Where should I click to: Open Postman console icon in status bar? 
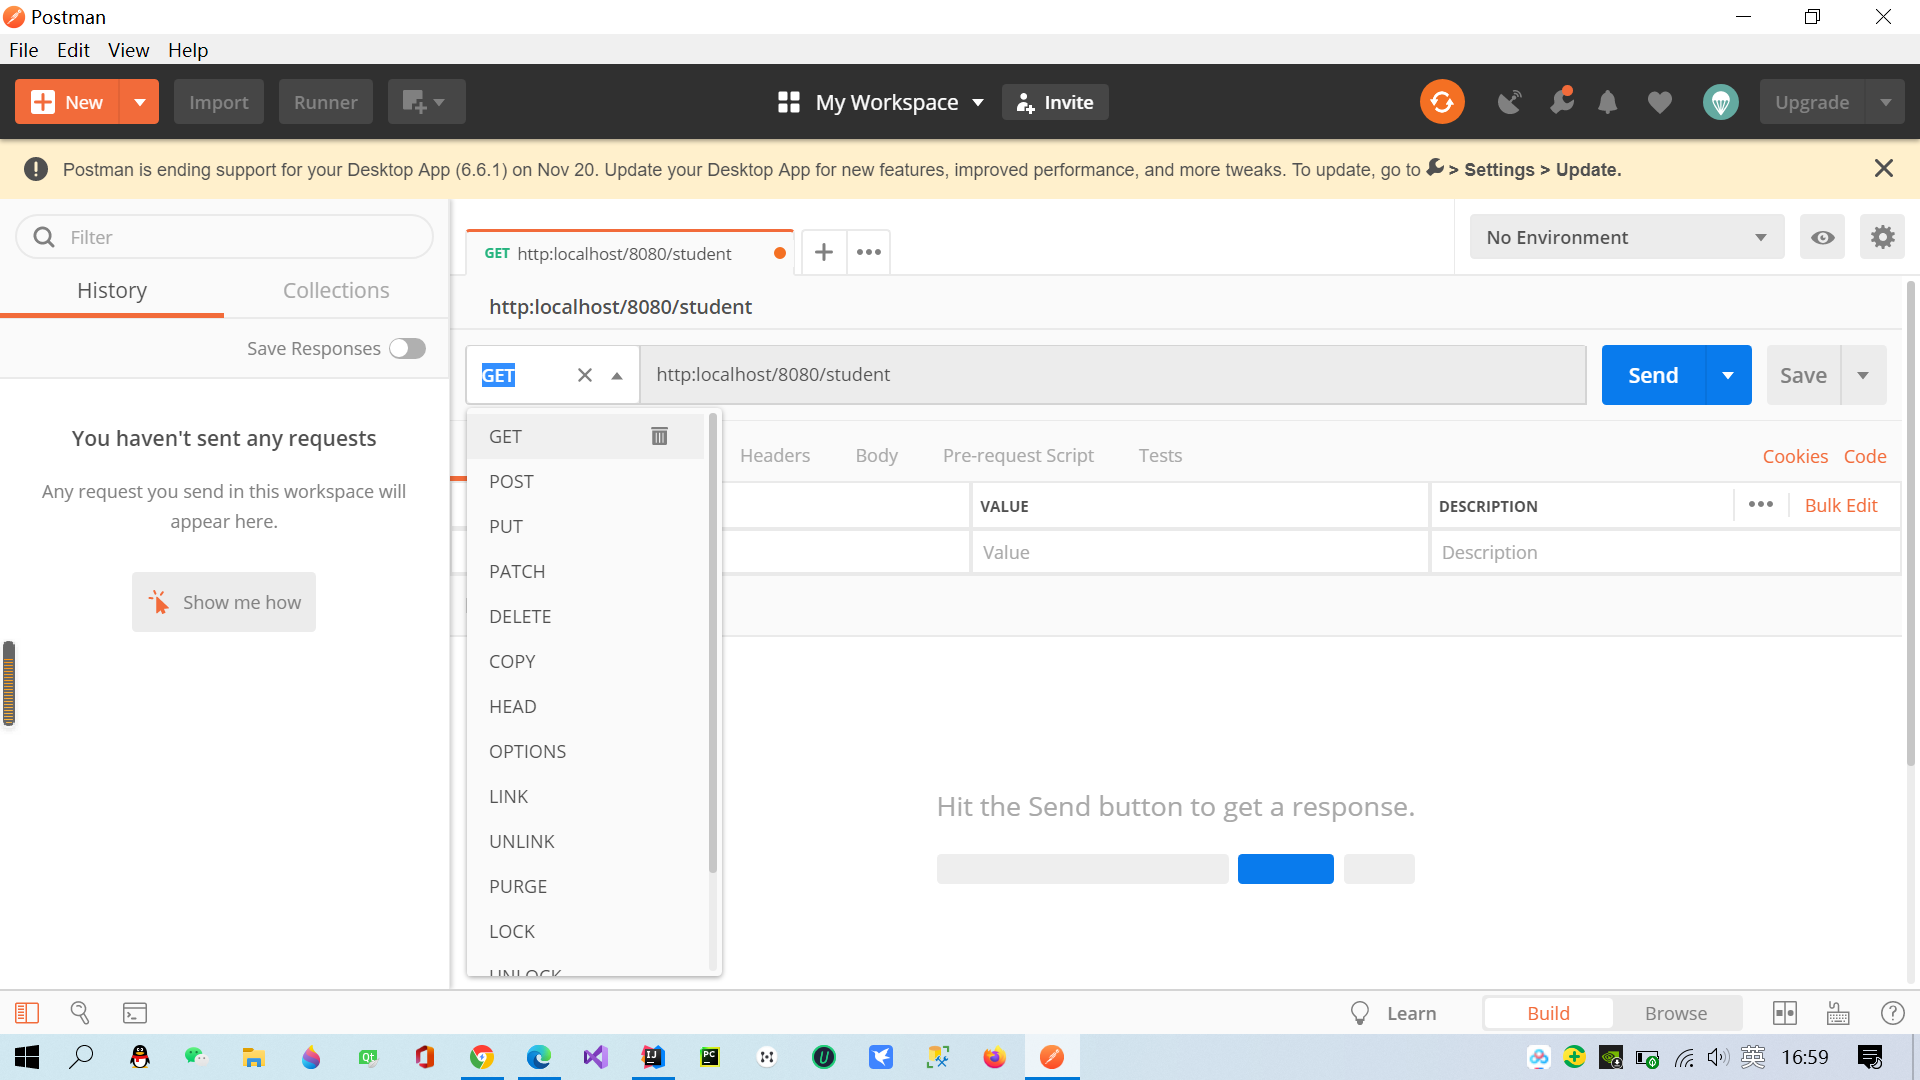tap(135, 1013)
